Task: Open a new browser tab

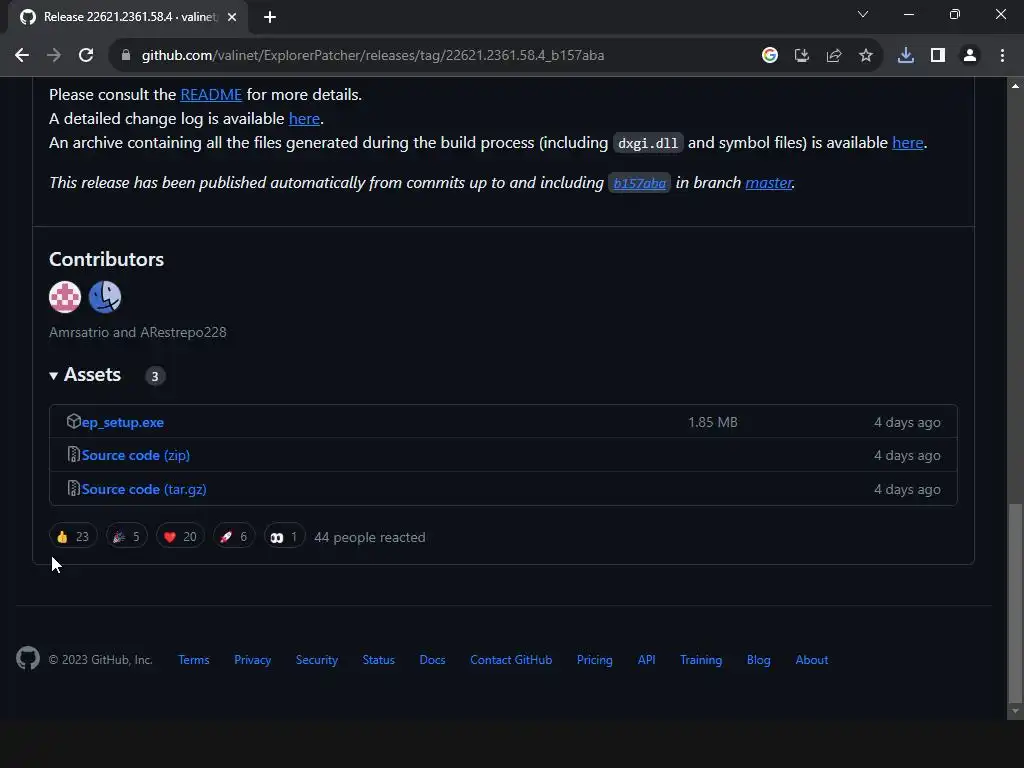Action: 270,17
